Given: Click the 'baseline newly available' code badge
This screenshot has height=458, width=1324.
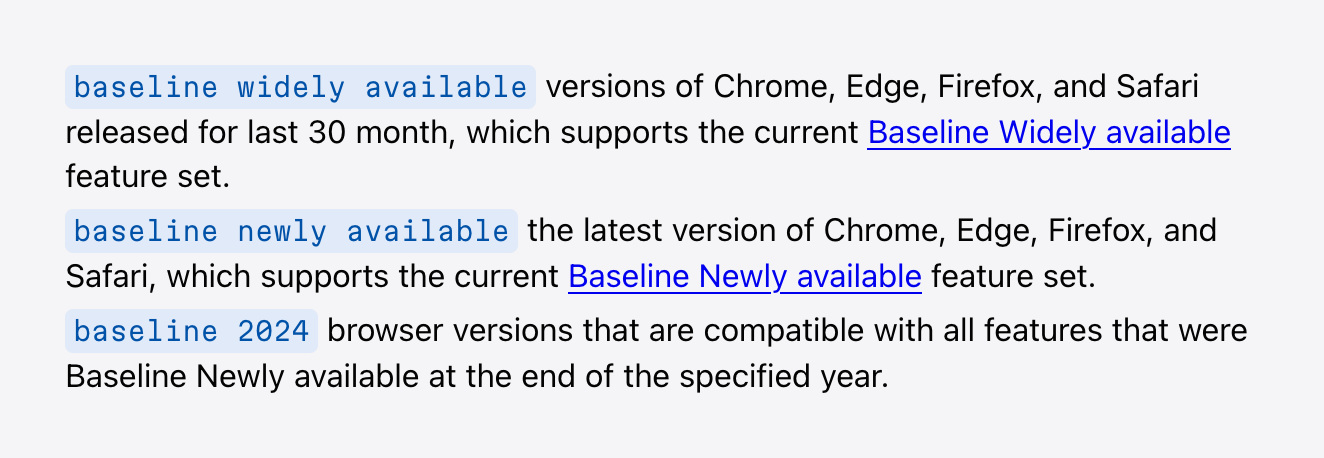Looking at the screenshot, I should point(292,231).
